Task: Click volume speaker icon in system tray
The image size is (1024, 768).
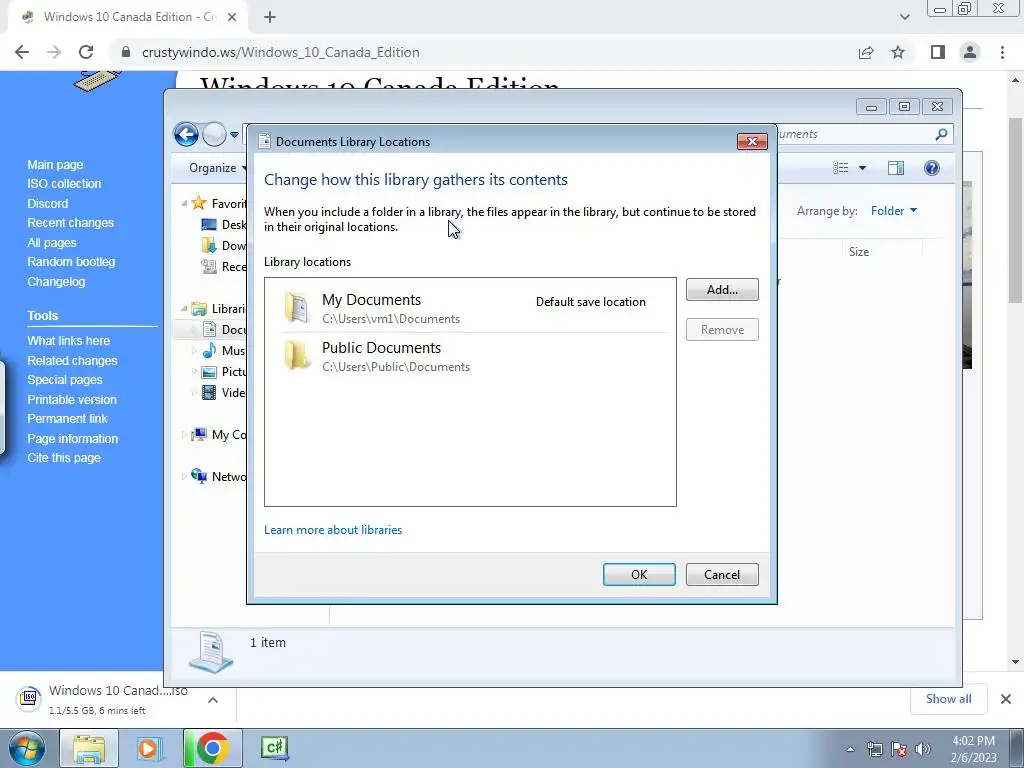Action: tap(923, 749)
